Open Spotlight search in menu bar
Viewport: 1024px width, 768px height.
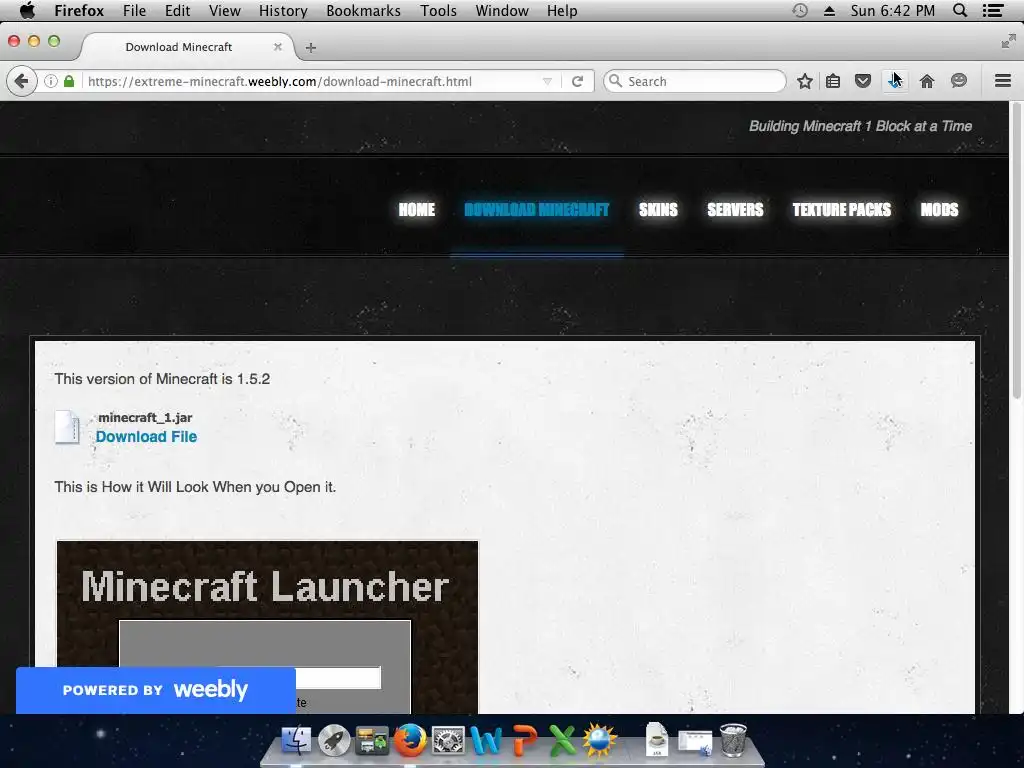(x=960, y=10)
